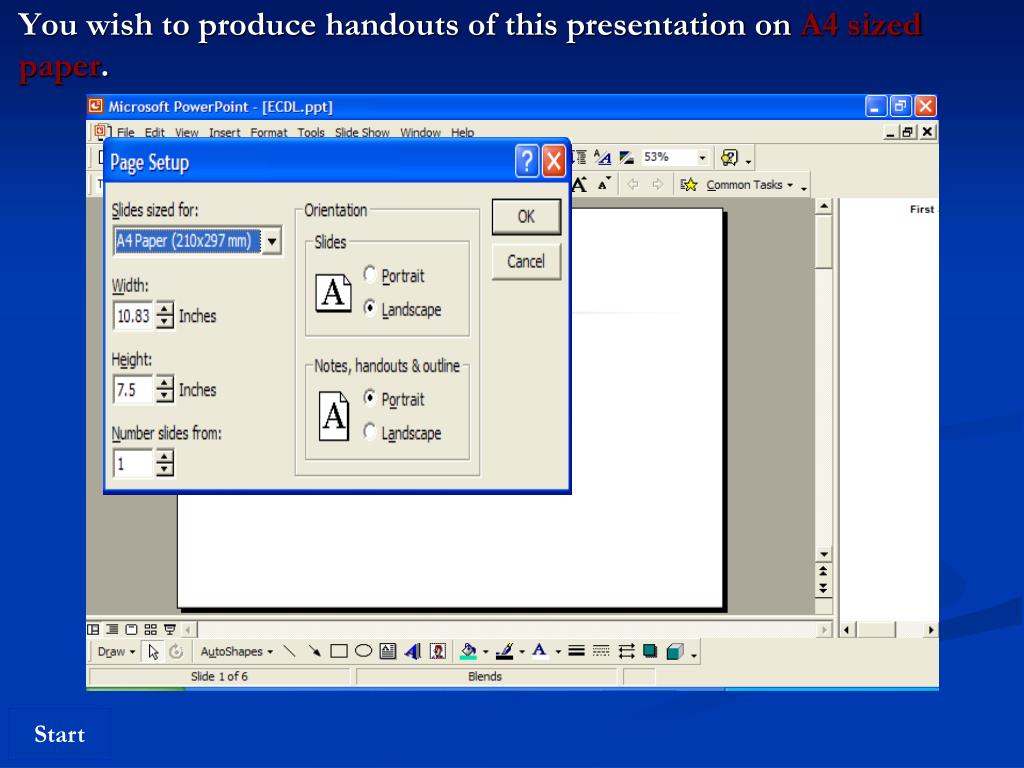Open 3-D effects icon
The height and width of the screenshot is (768, 1024).
pos(675,652)
